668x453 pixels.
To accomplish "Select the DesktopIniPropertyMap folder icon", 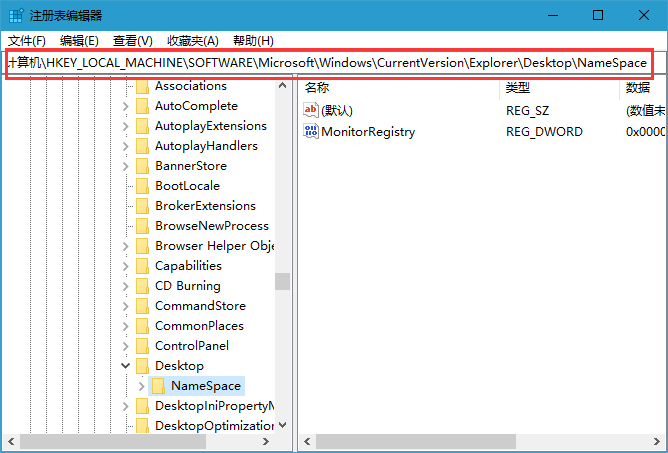I will (x=142, y=406).
